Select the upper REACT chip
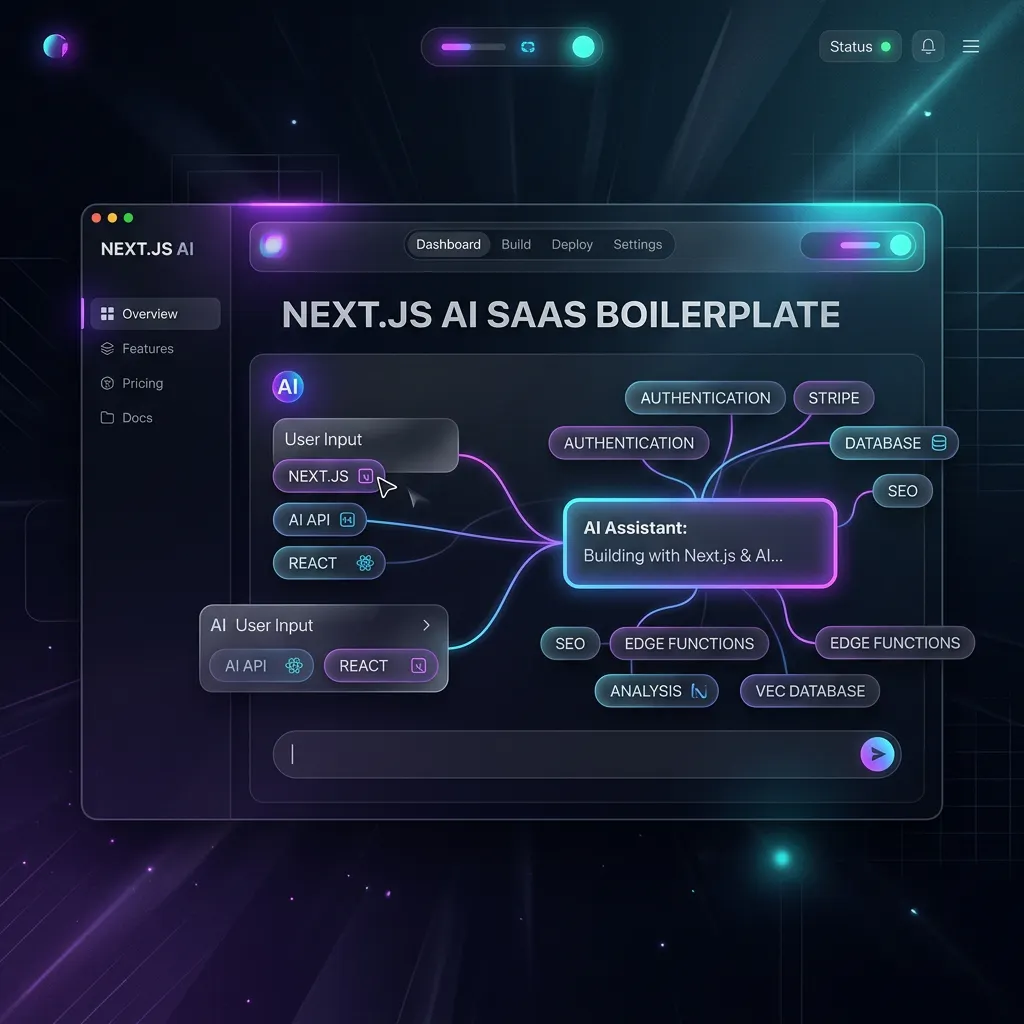Screen dimensions: 1024x1024 328,563
